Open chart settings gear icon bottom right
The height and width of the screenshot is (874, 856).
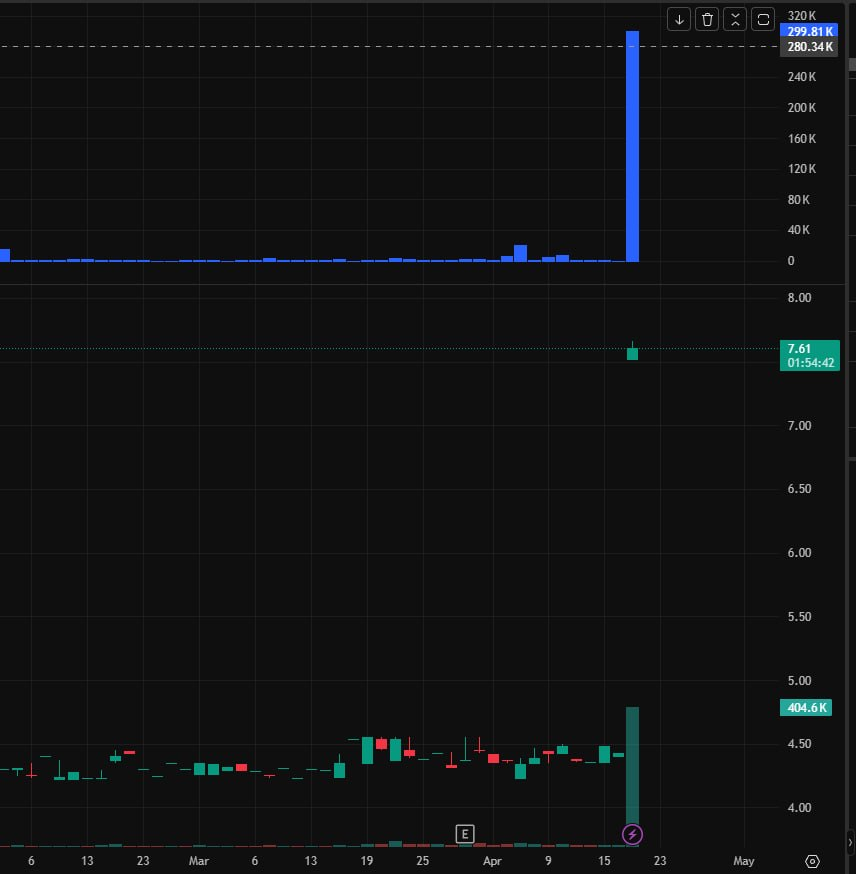[813, 861]
